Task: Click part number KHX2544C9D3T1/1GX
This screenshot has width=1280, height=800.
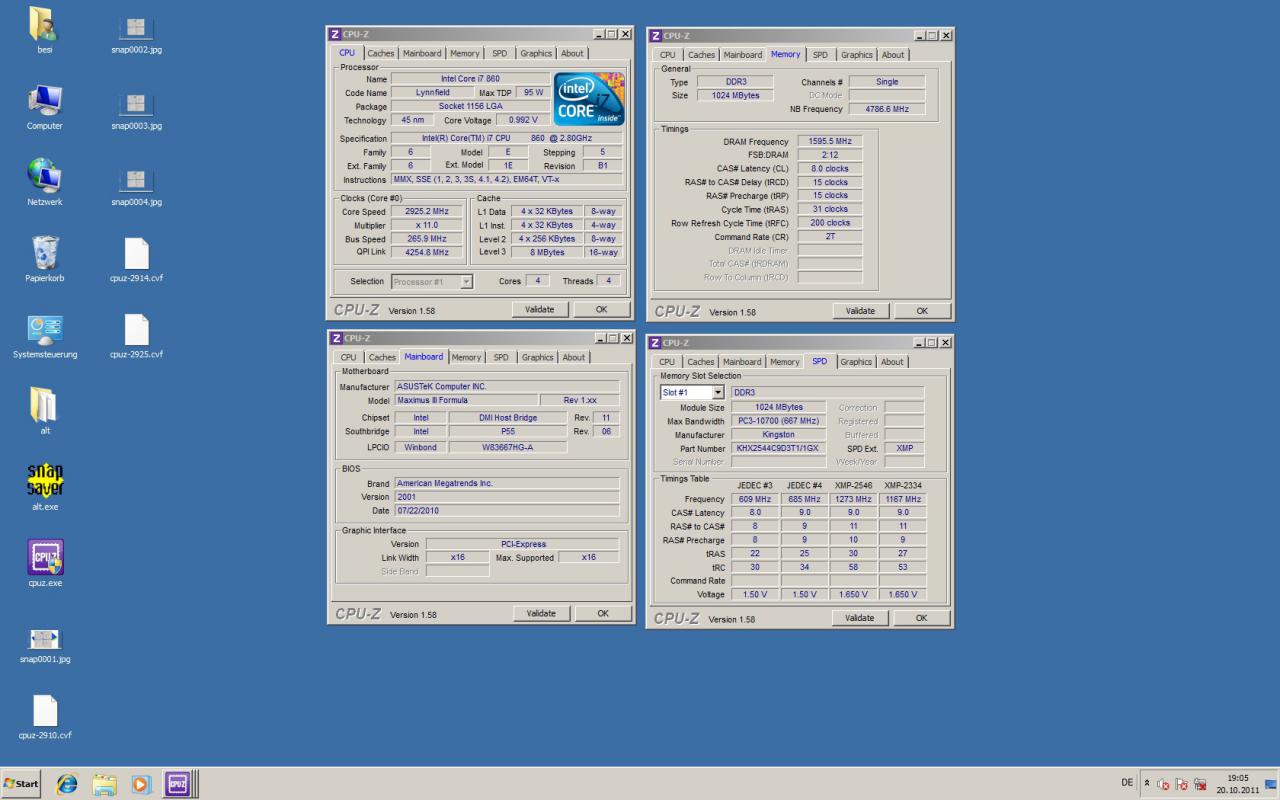Action: 779,449
